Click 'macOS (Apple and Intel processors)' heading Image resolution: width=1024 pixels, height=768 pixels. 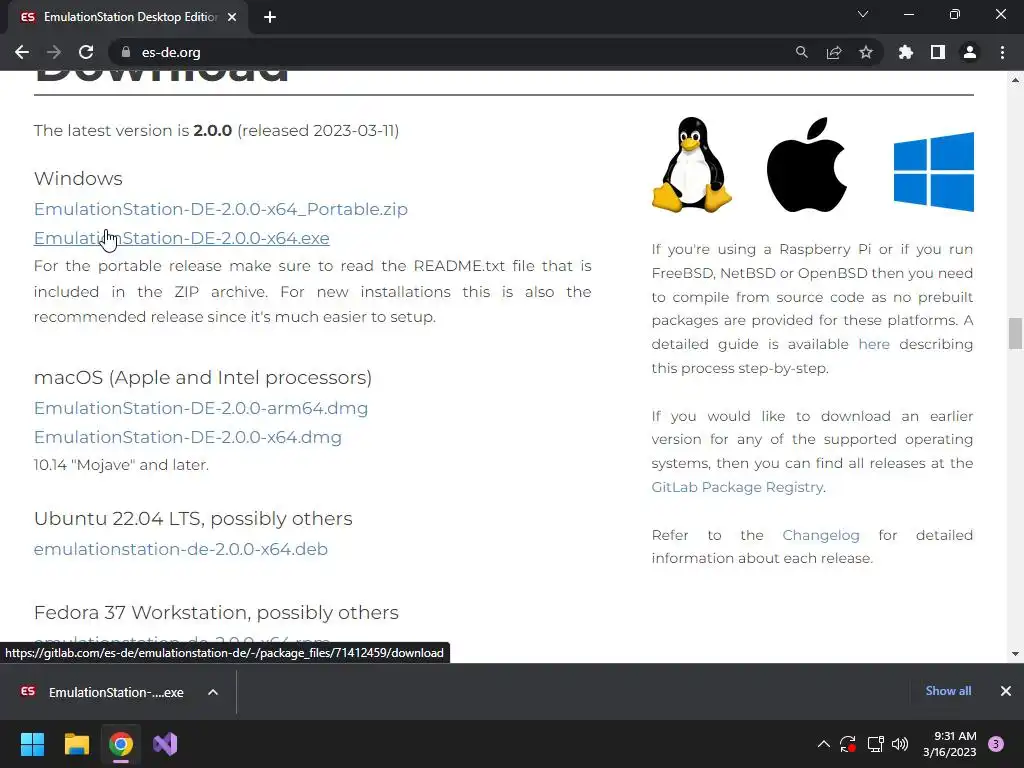(203, 378)
